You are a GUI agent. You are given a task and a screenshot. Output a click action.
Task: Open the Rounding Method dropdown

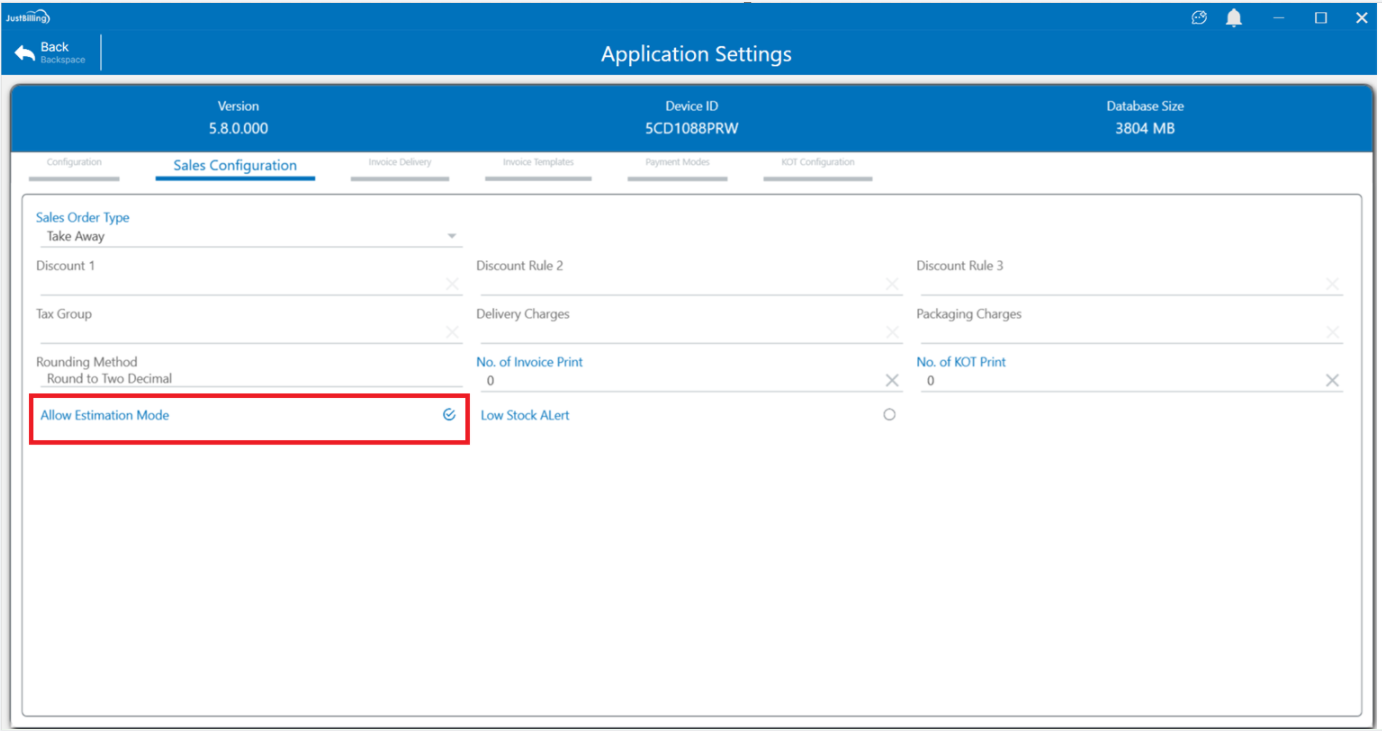click(250, 379)
